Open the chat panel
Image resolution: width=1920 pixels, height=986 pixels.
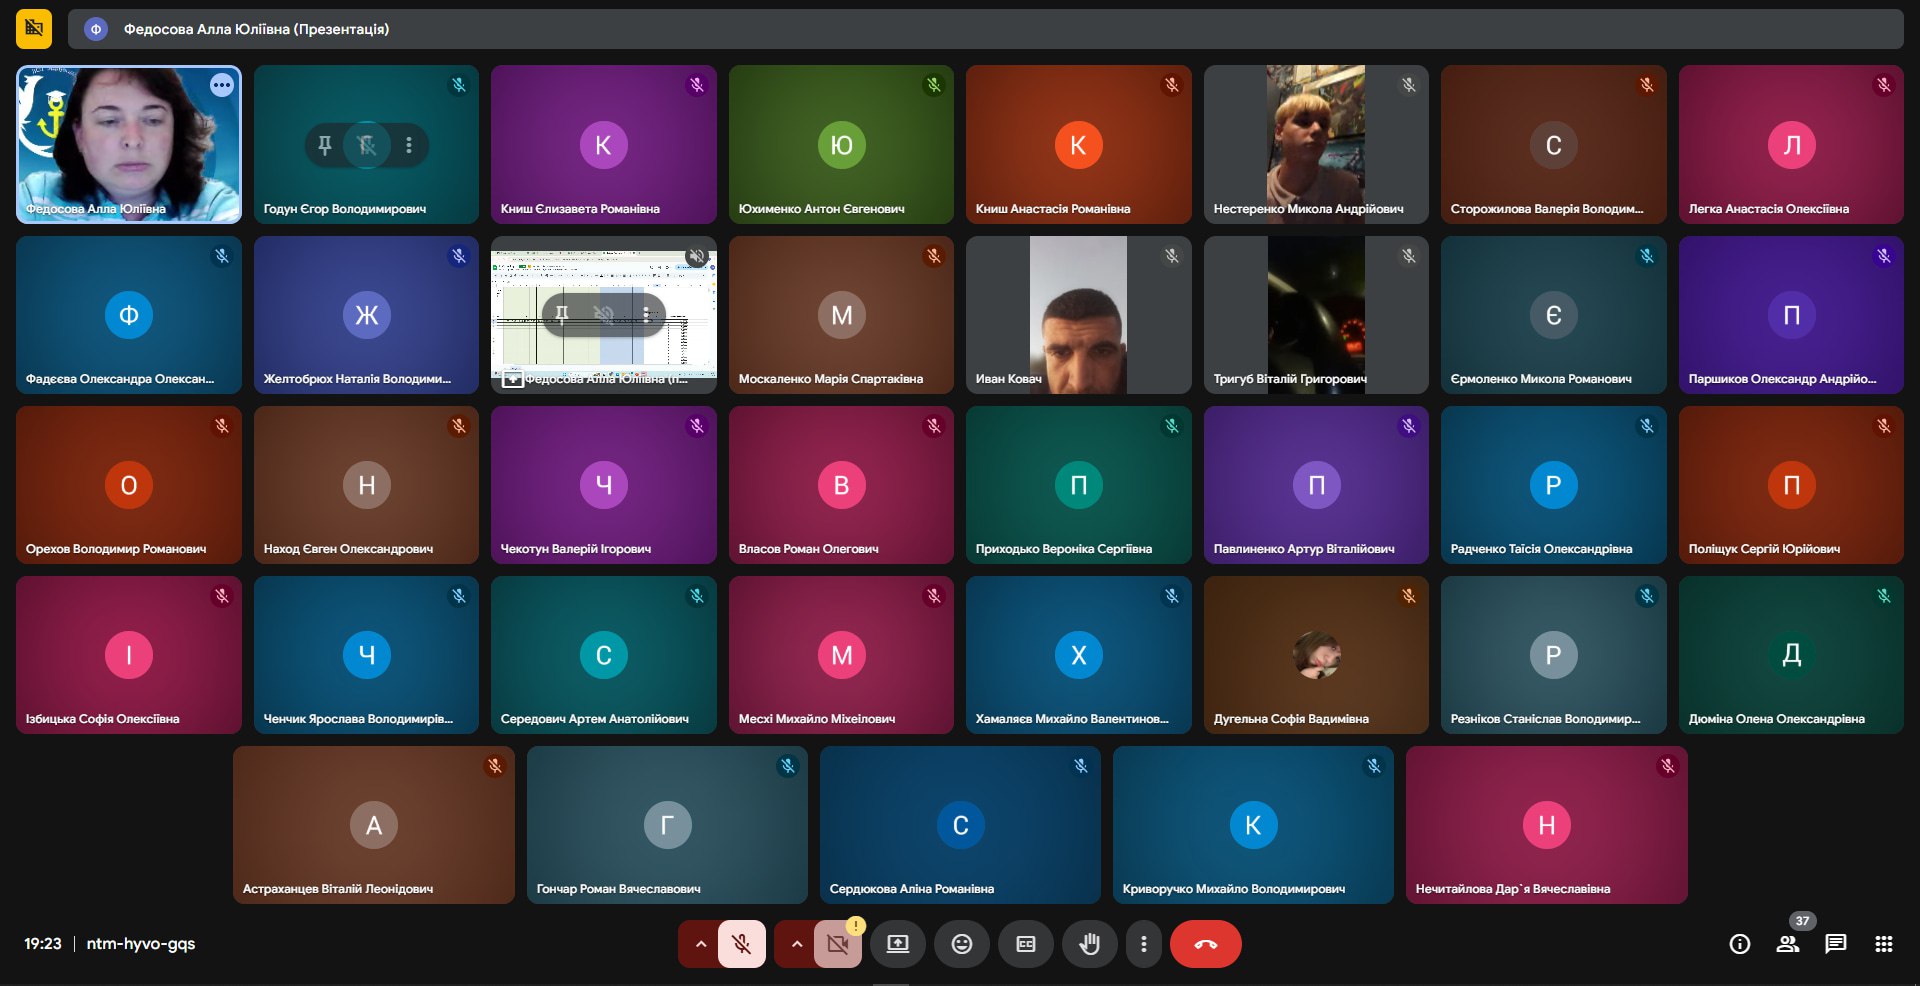(x=1835, y=944)
